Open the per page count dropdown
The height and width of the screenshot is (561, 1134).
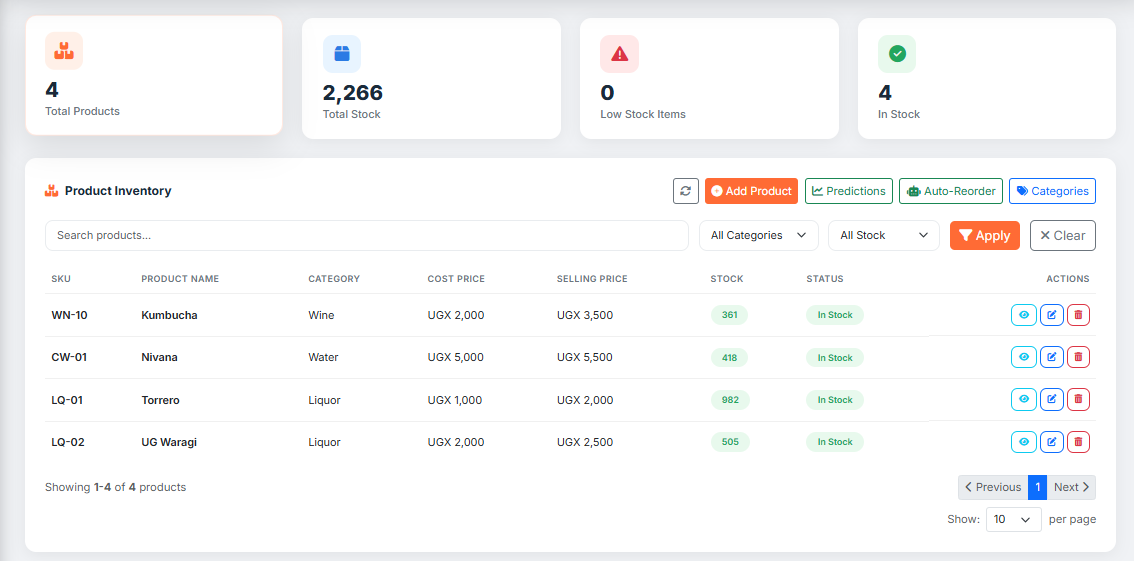[x=1013, y=519]
